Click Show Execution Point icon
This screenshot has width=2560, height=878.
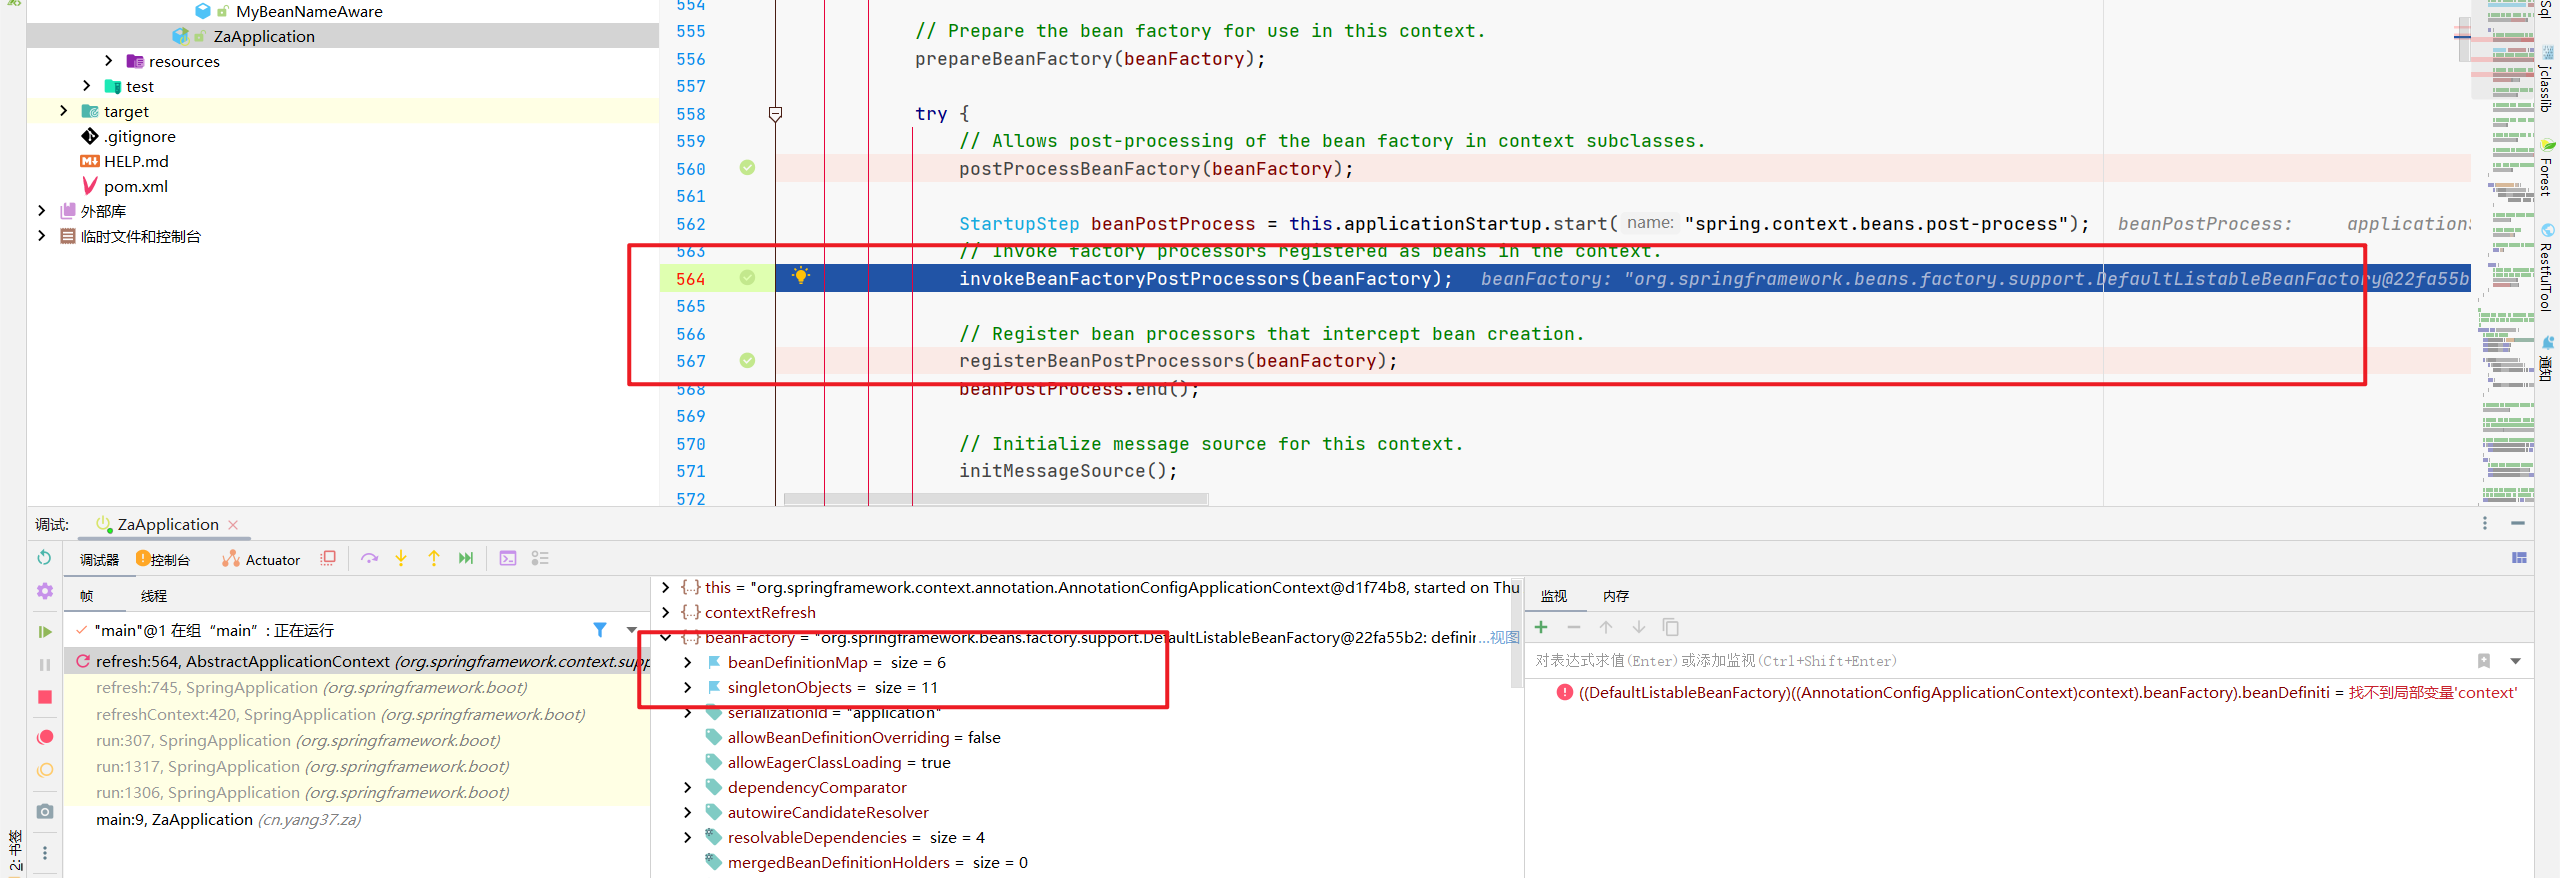(327, 558)
